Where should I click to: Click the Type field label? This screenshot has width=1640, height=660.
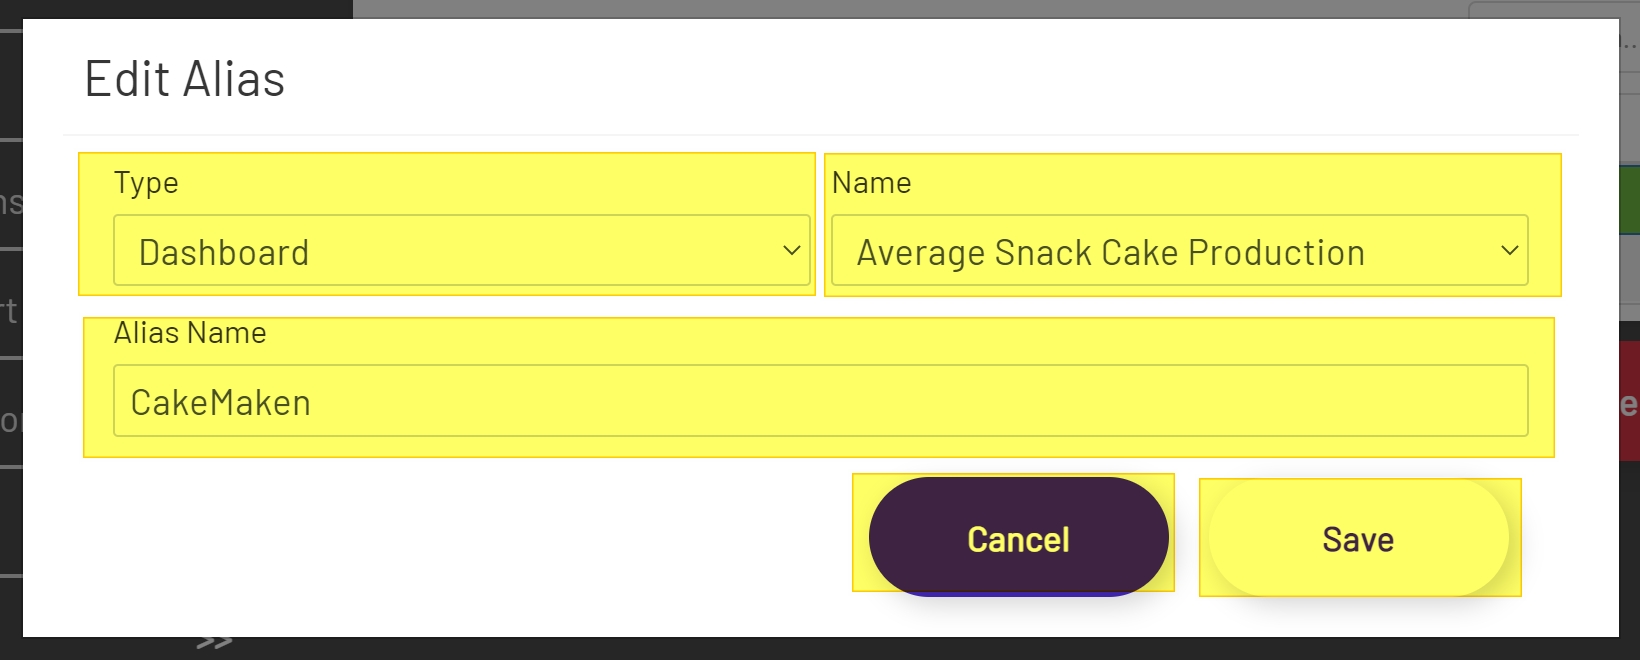146,183
